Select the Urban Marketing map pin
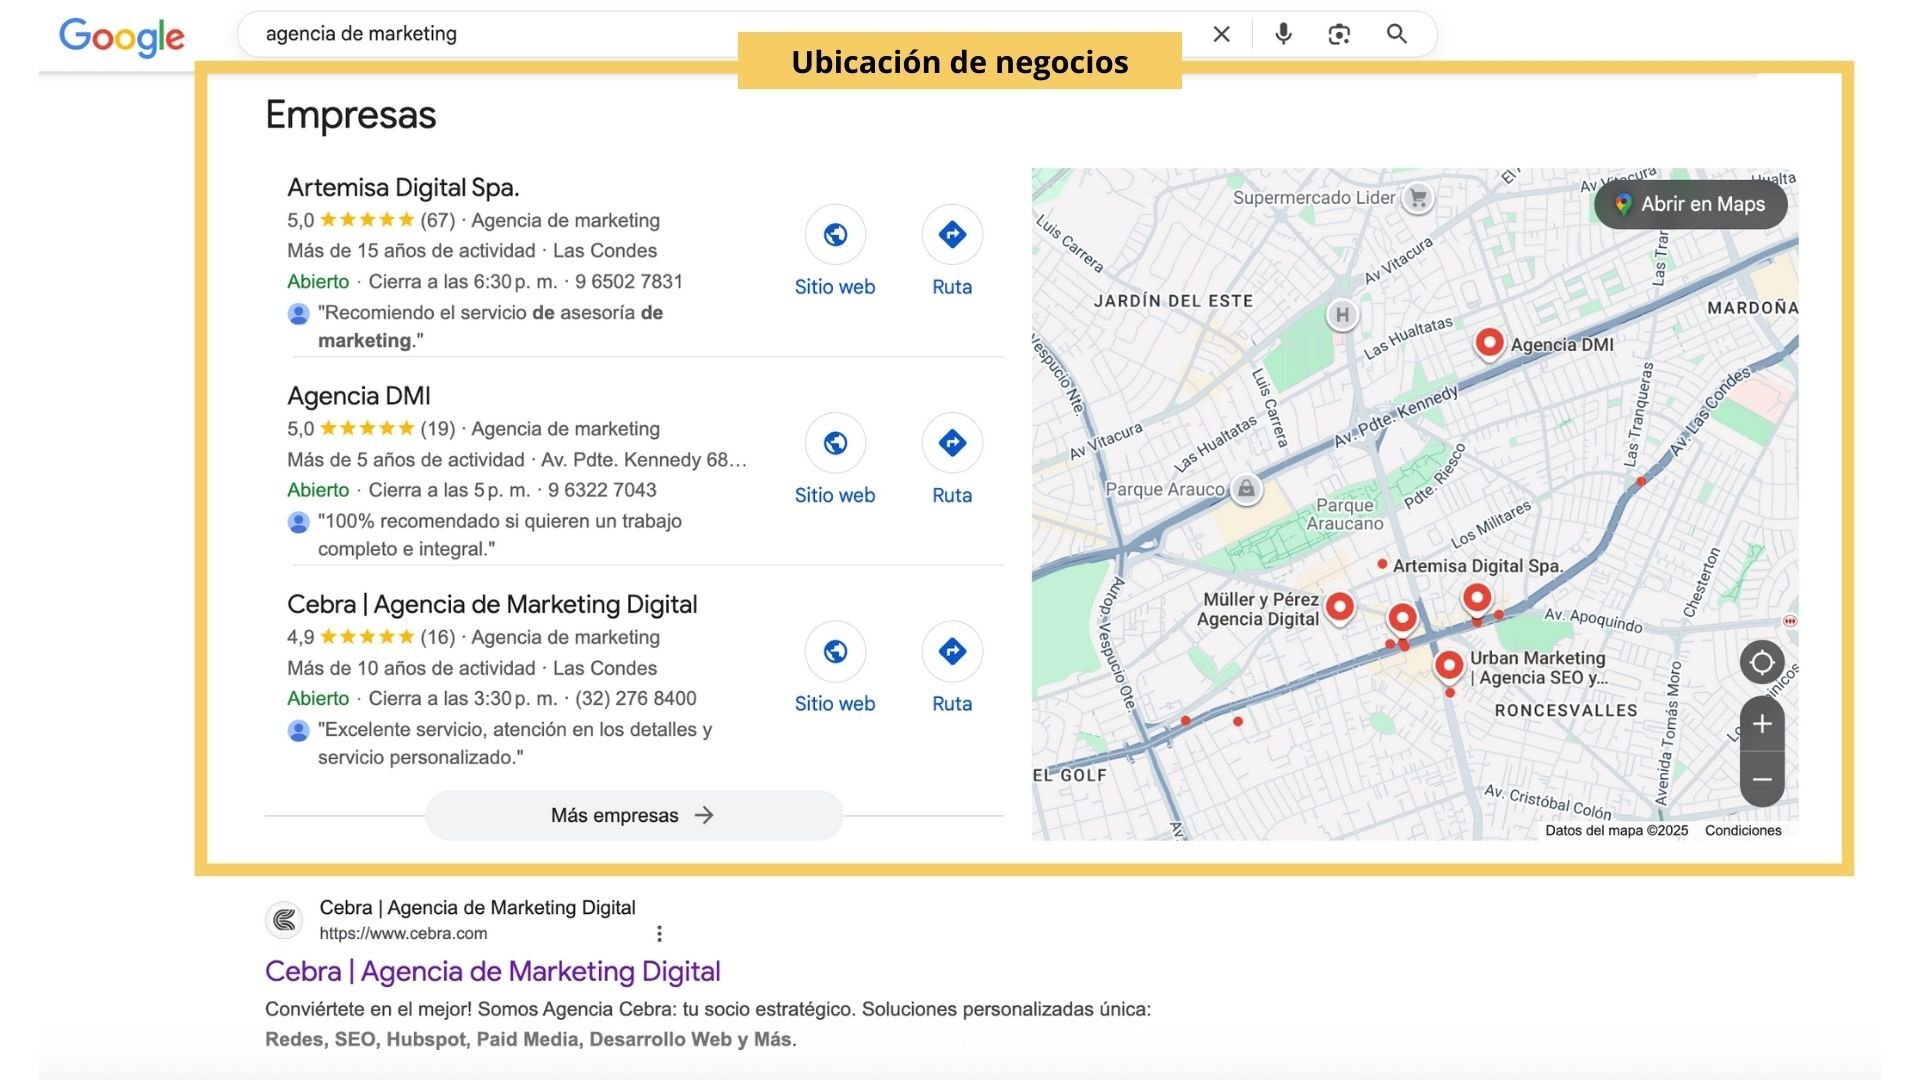 [x=1449, y=666]
